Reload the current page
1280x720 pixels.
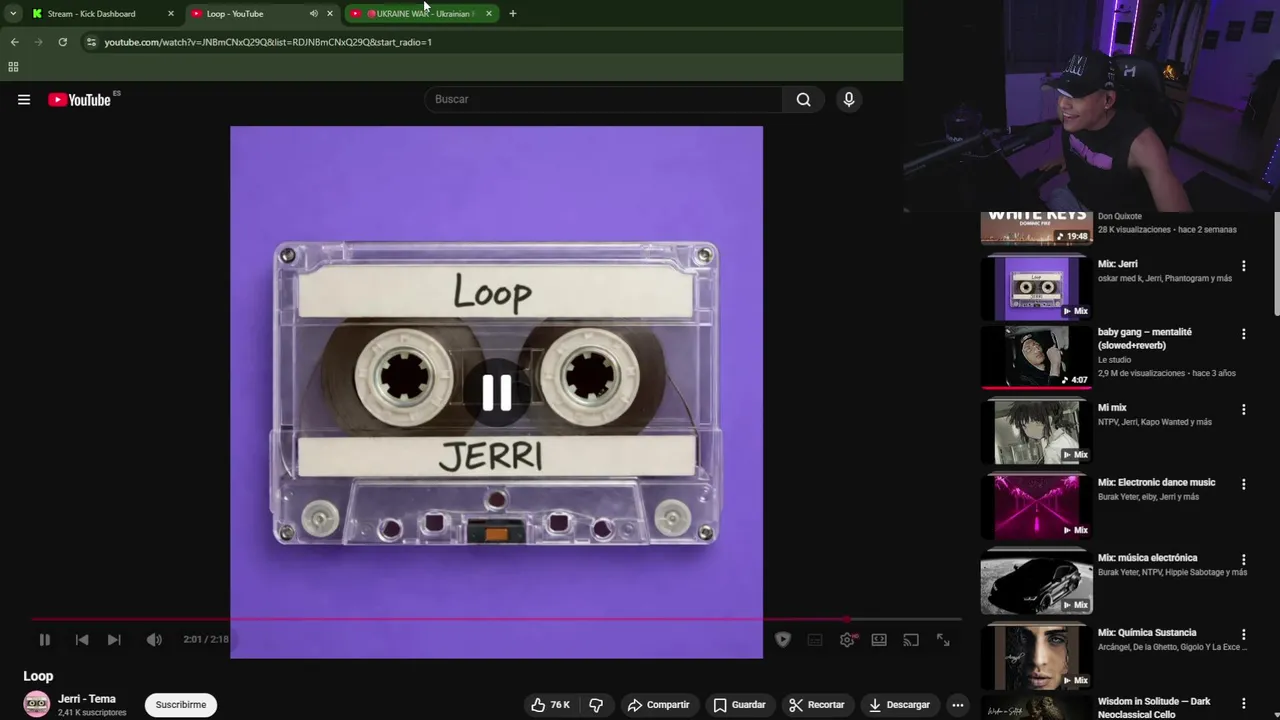click(62, 42)
